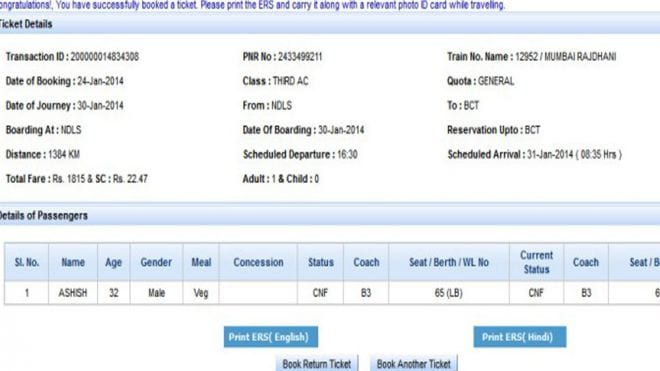The height and width of the screenshot is (371, 660).
Task: Select From station NDLS value
Action: [281, 106]
